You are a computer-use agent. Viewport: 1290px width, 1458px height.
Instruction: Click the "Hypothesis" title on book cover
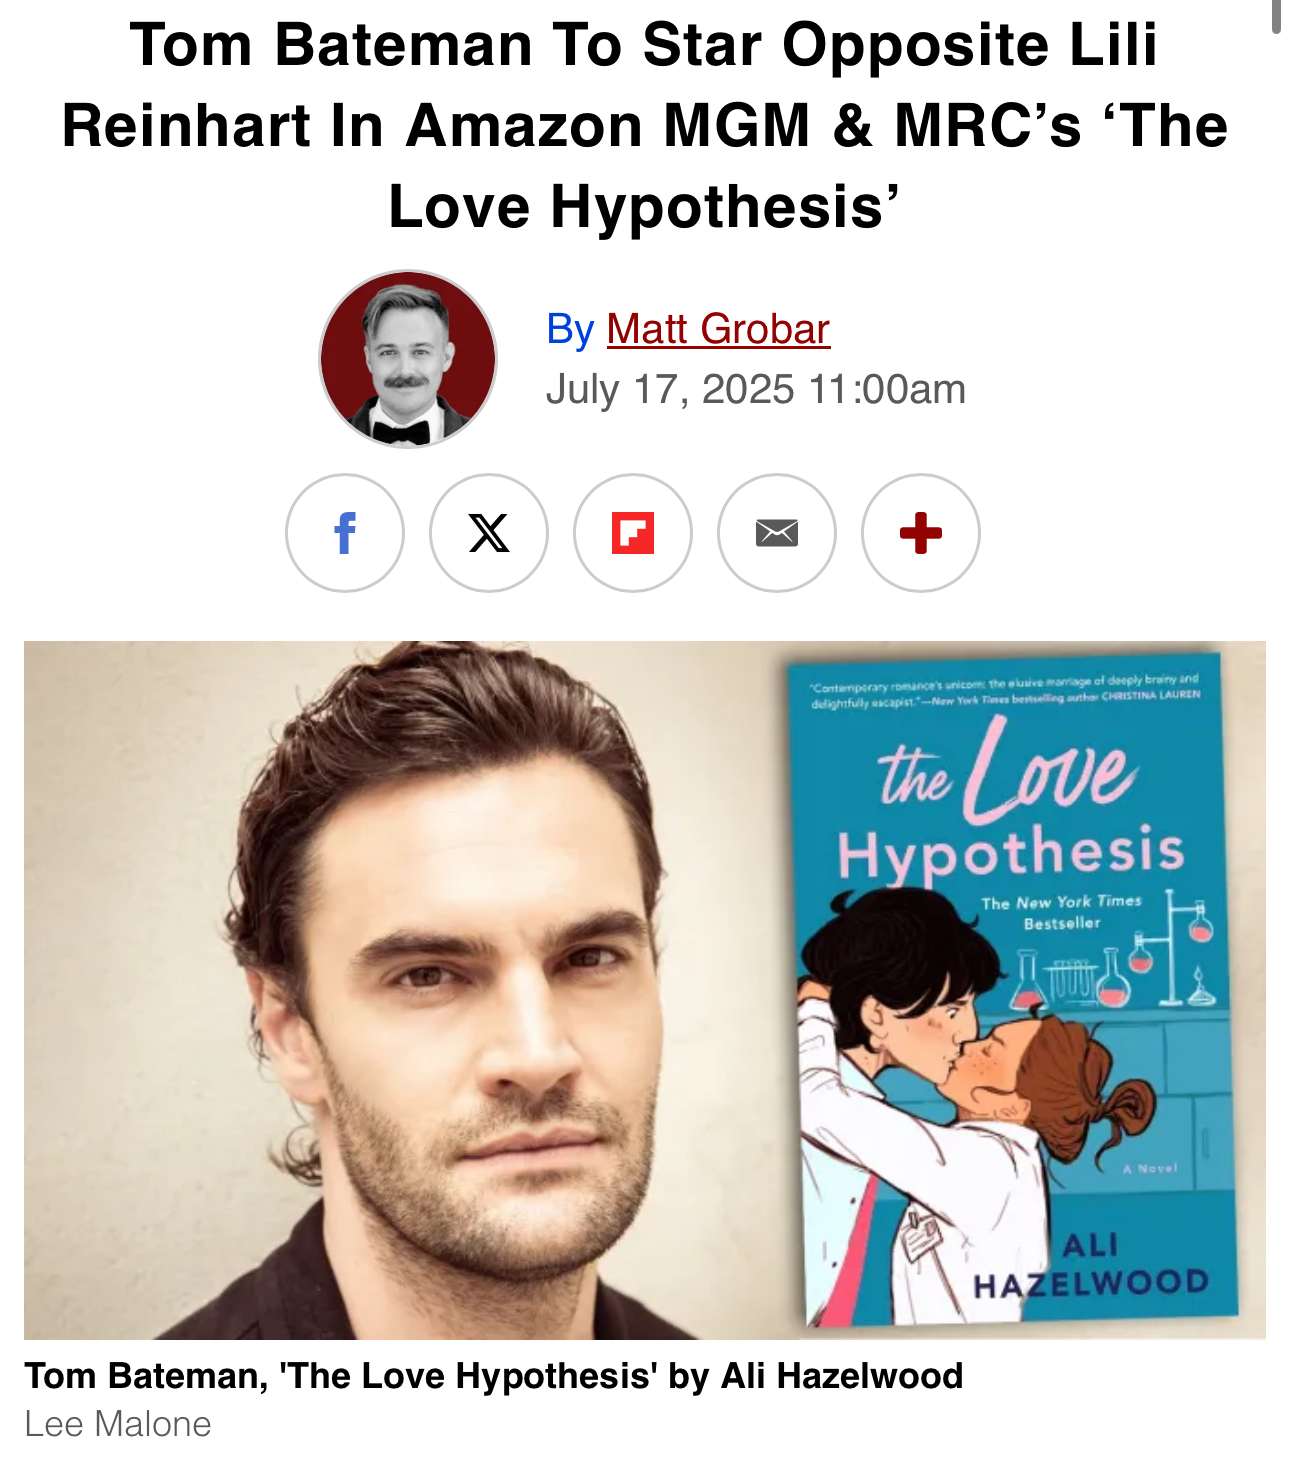pyautogui.click(x=1012, y=853)
